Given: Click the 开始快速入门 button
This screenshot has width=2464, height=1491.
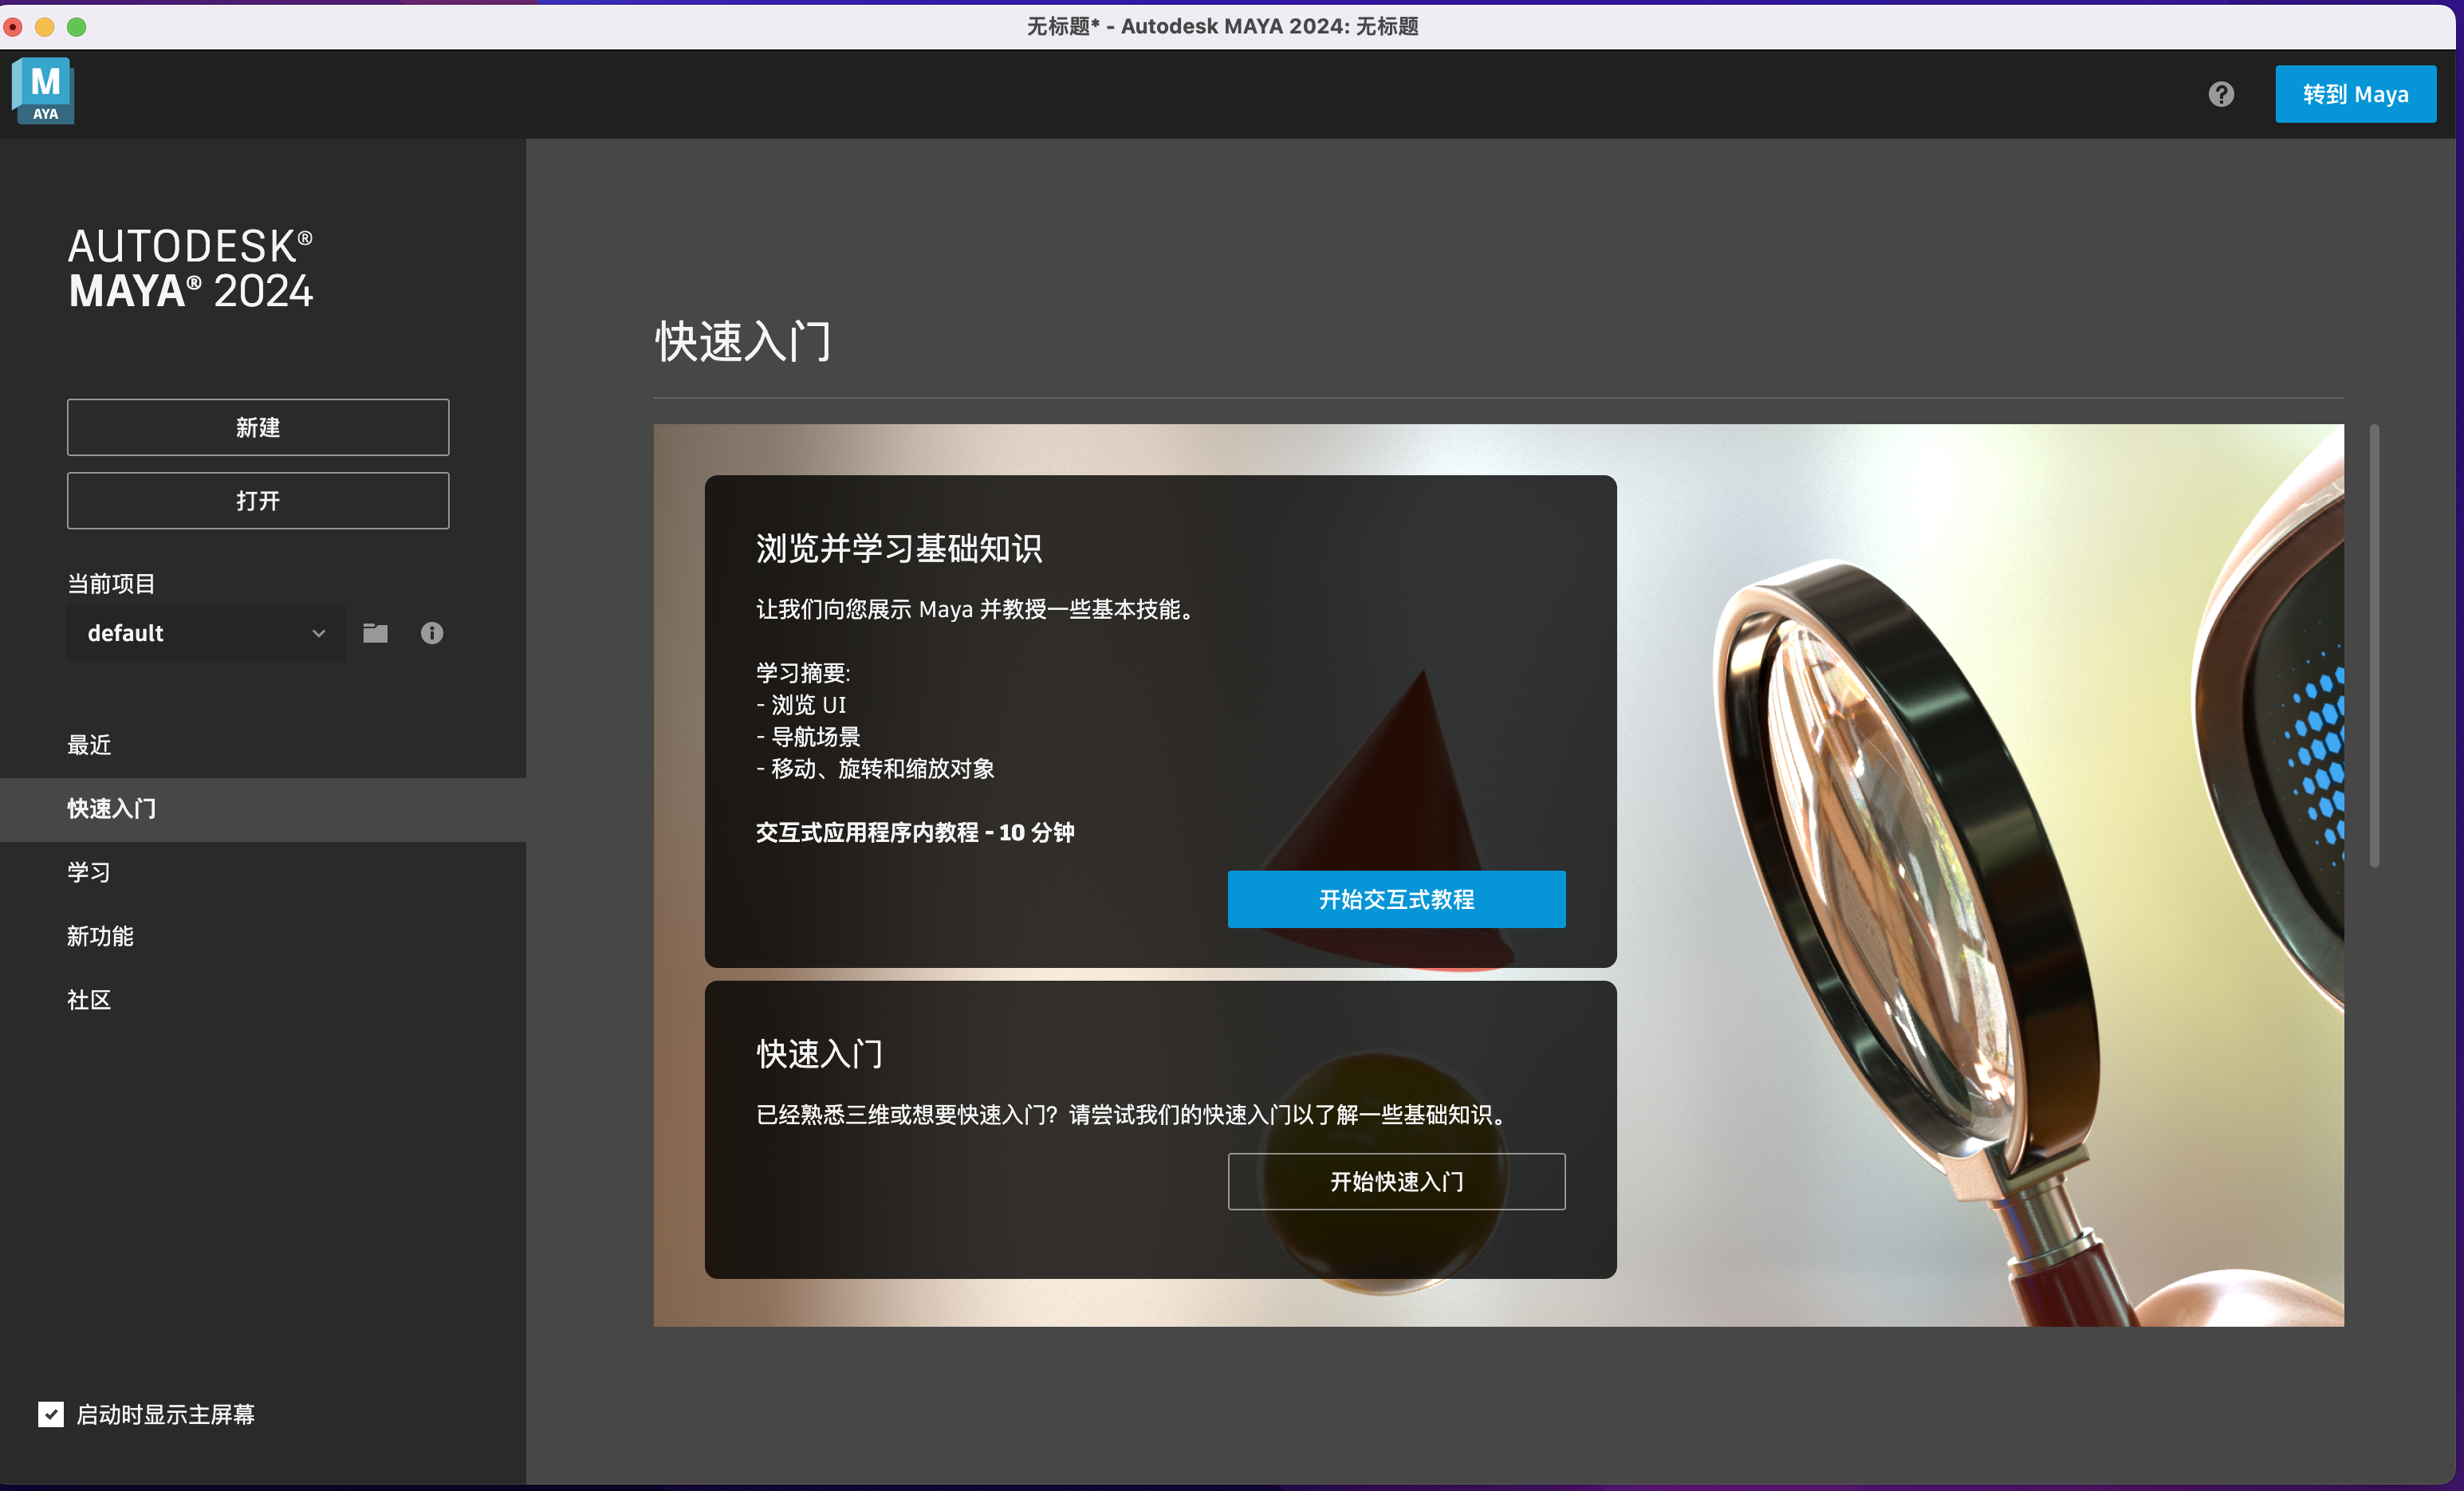Looking at the screenshot, I should [1396, 1181].
